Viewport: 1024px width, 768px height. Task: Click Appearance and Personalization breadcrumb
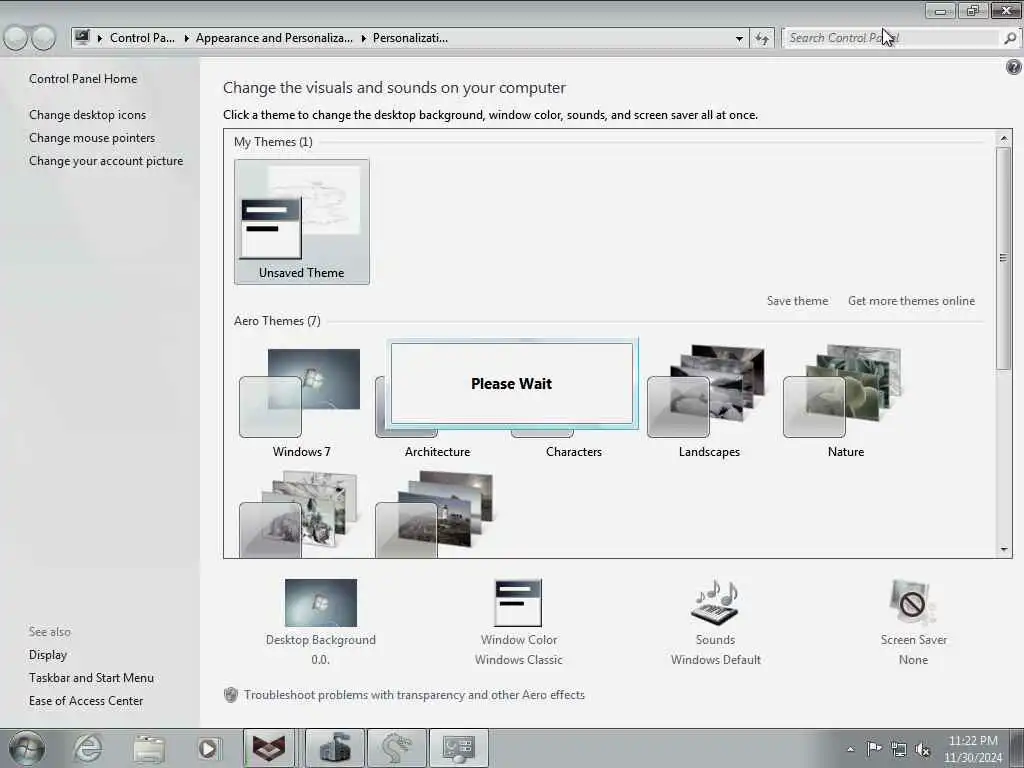point(274,38)
